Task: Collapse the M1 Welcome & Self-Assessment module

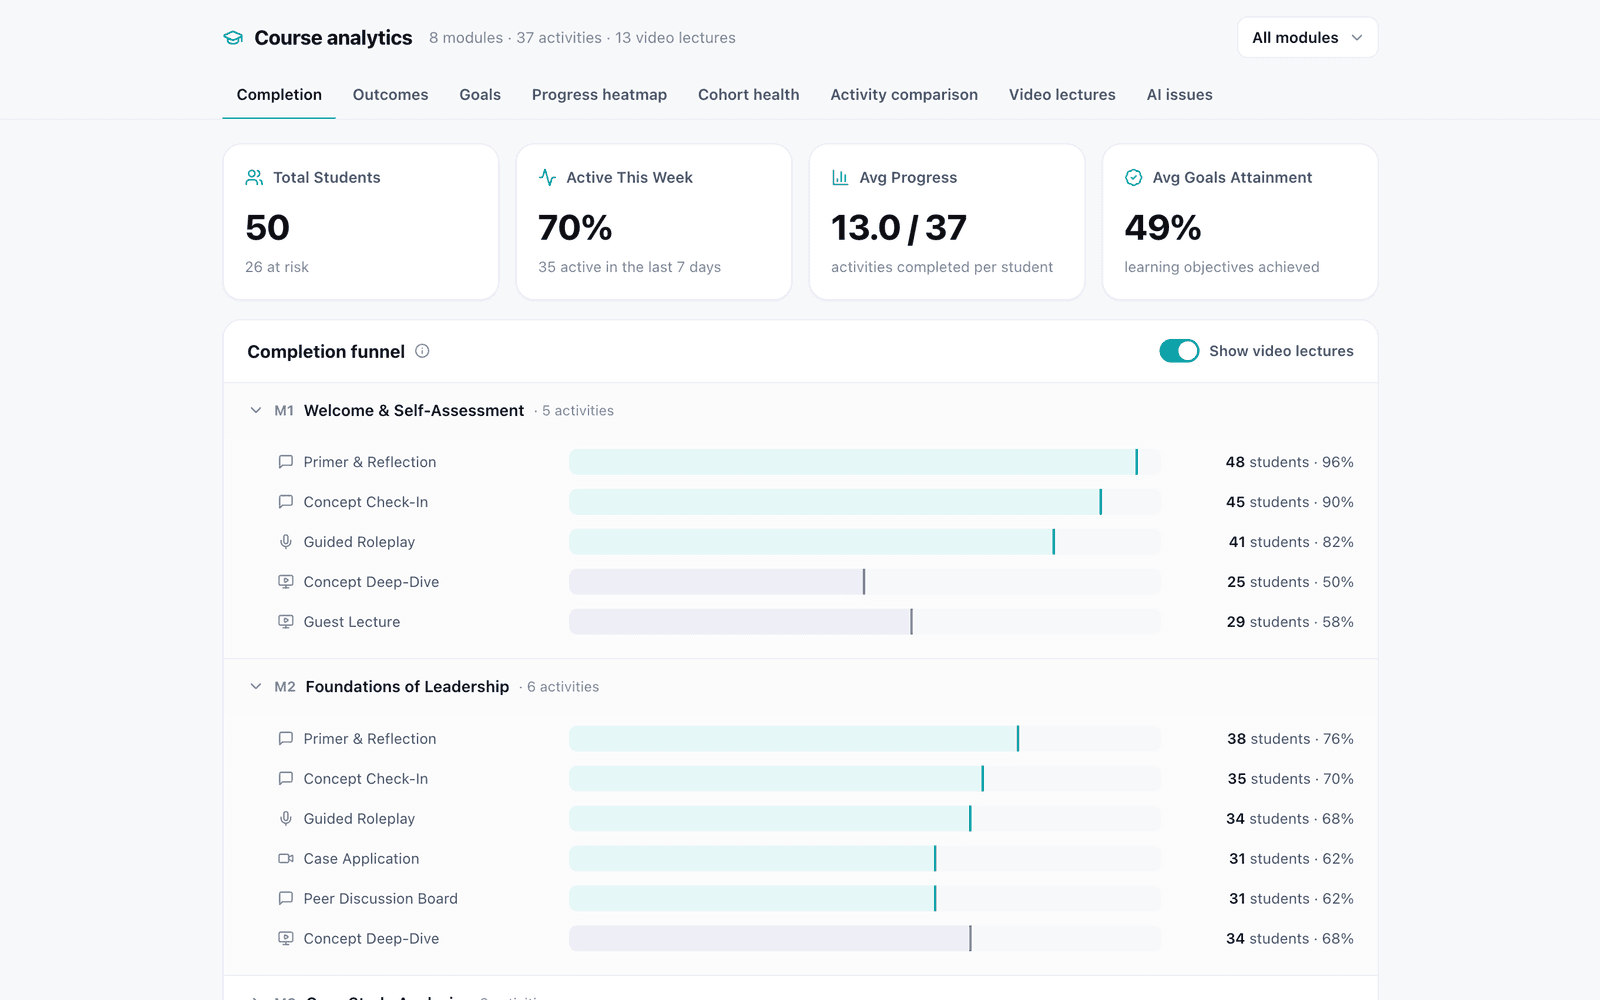Action: (x=256, y=411)
